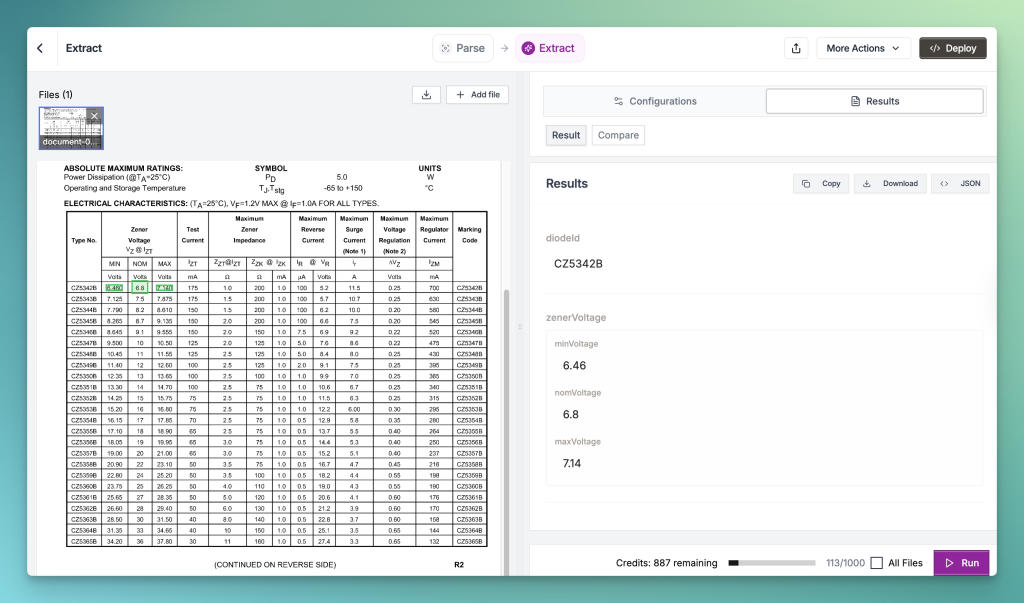The image size is (1024, 603).
Task: Go to the Parse step
Action: 463,48
